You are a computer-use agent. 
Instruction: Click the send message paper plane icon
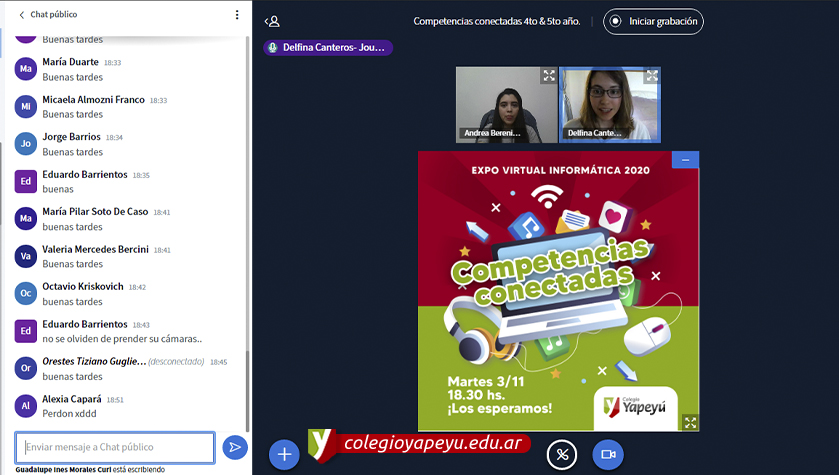[234, 447]
